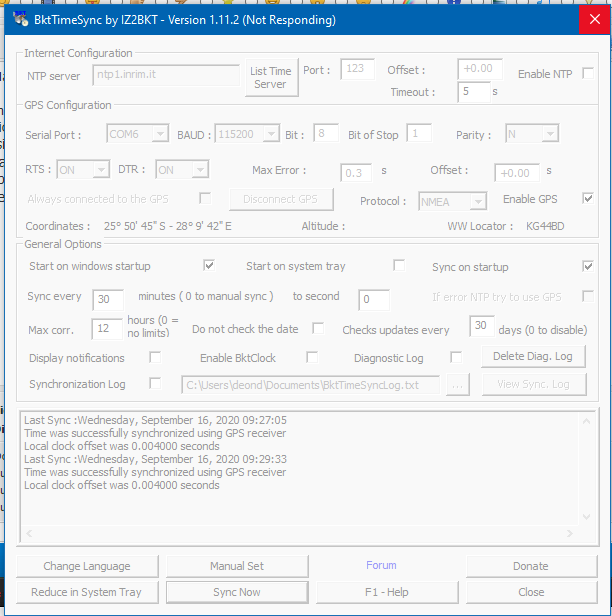The height and width of the screenshot is (616, 612).
Task: Click the List Time Server button
Action: pos(271,77)
